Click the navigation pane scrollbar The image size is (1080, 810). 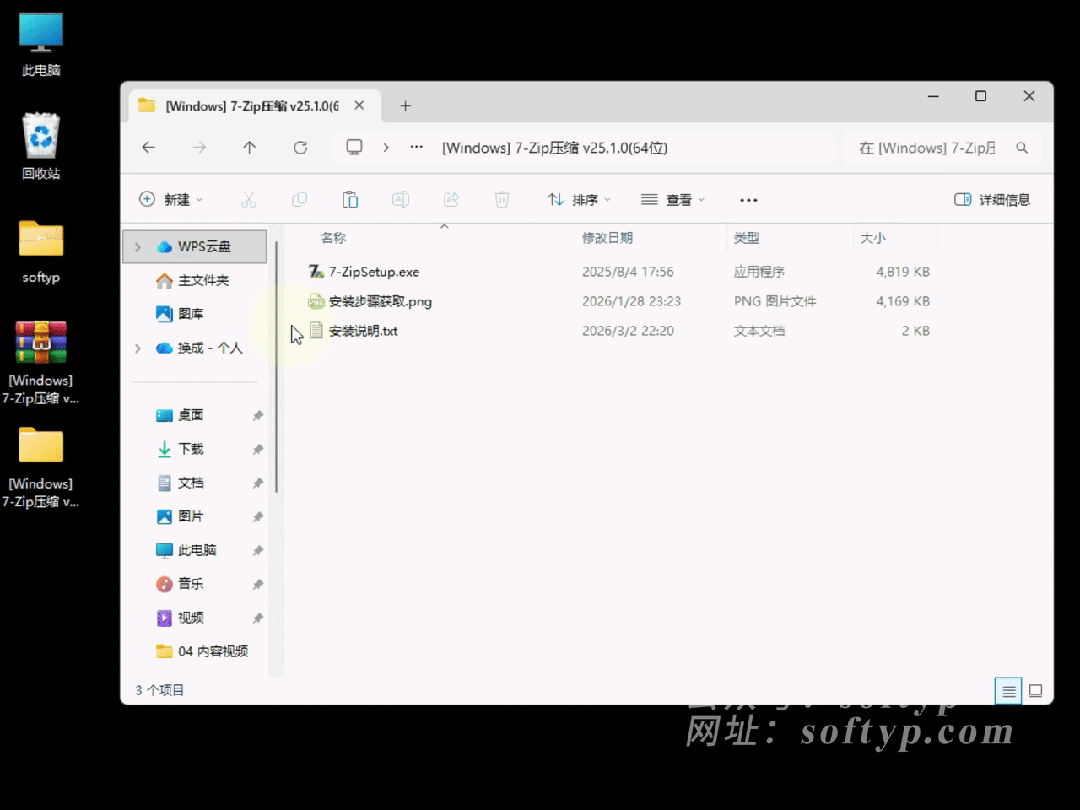tap(276, 366)
